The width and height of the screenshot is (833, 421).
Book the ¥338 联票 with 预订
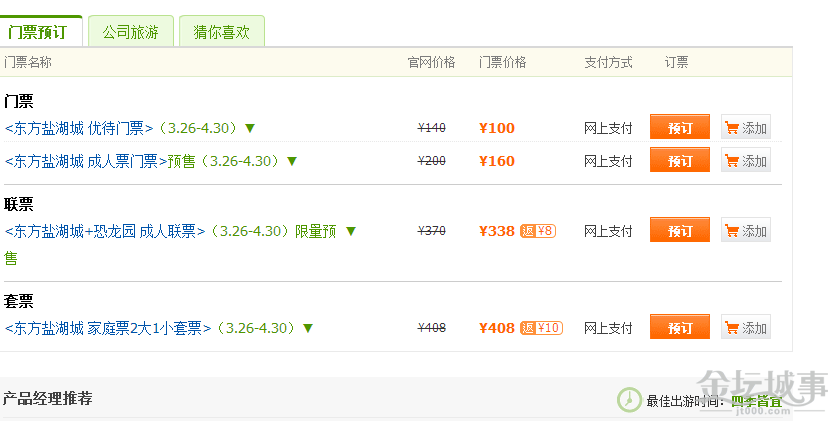679,230
